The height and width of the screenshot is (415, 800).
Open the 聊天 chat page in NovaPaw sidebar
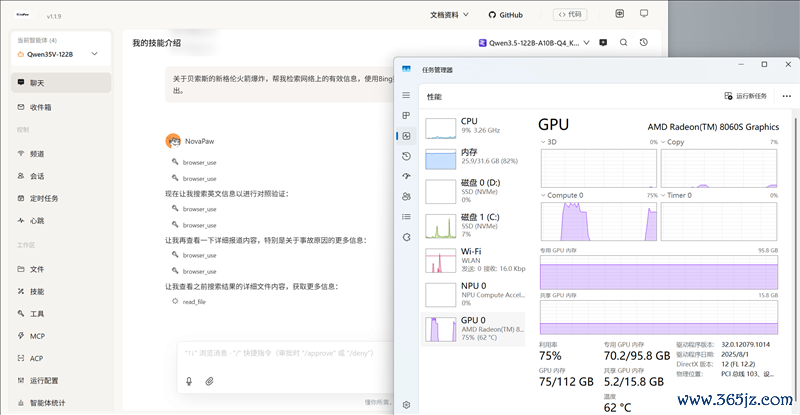click(61, 83)
